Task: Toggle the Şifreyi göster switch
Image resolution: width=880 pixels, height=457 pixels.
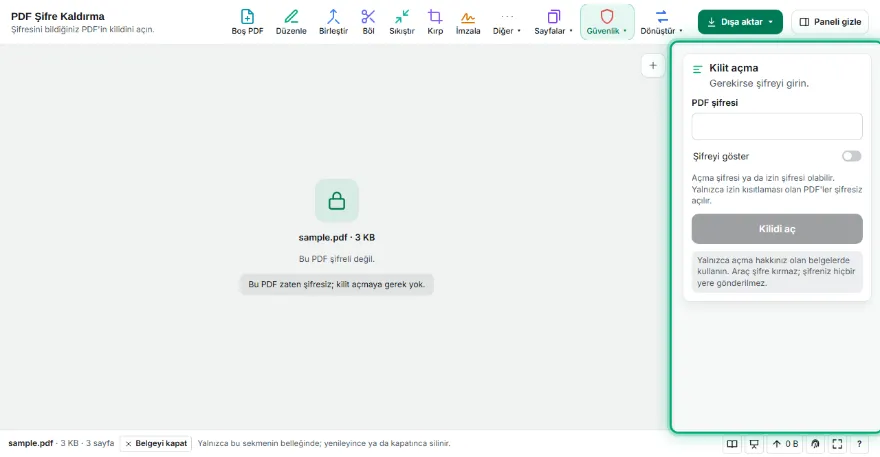Action: (851, 156)
